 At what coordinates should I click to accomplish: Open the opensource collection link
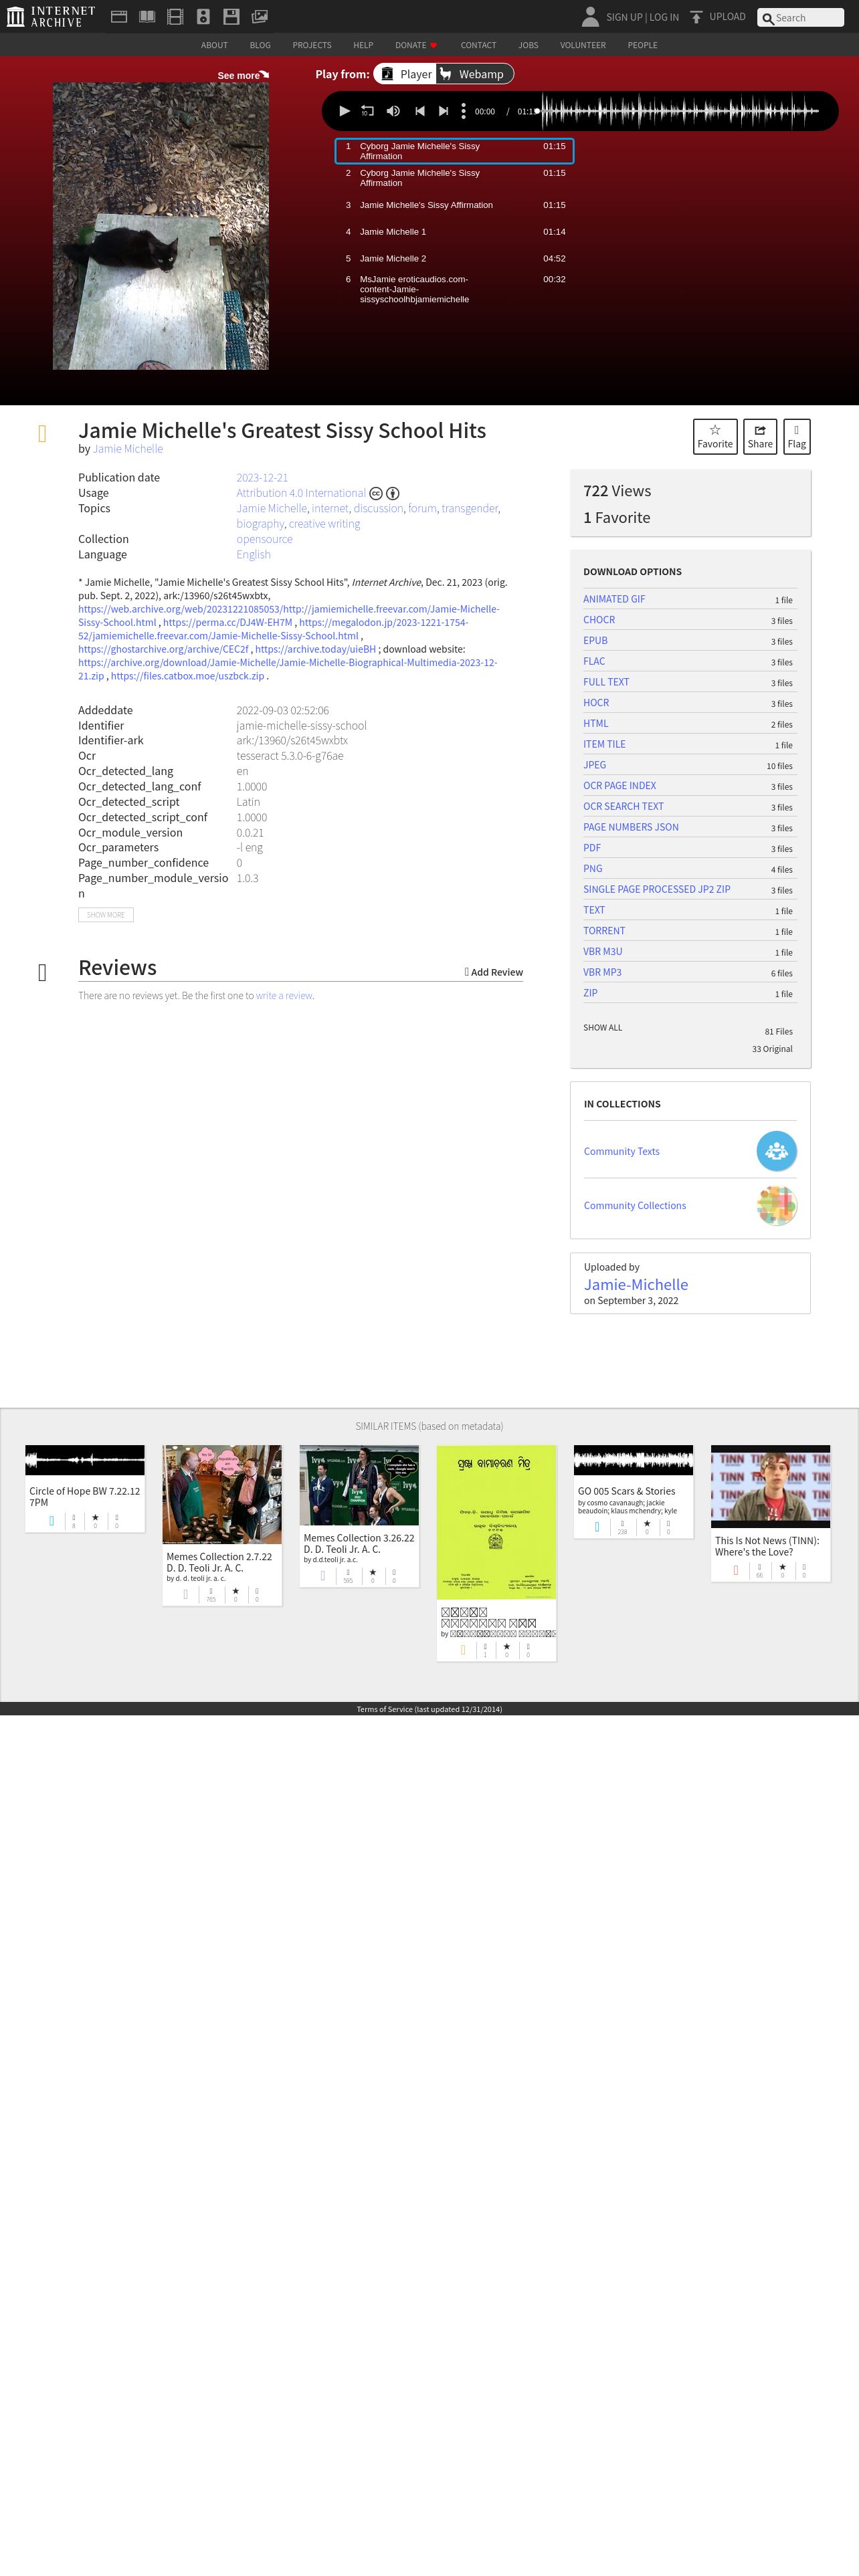tap(264, 539)
